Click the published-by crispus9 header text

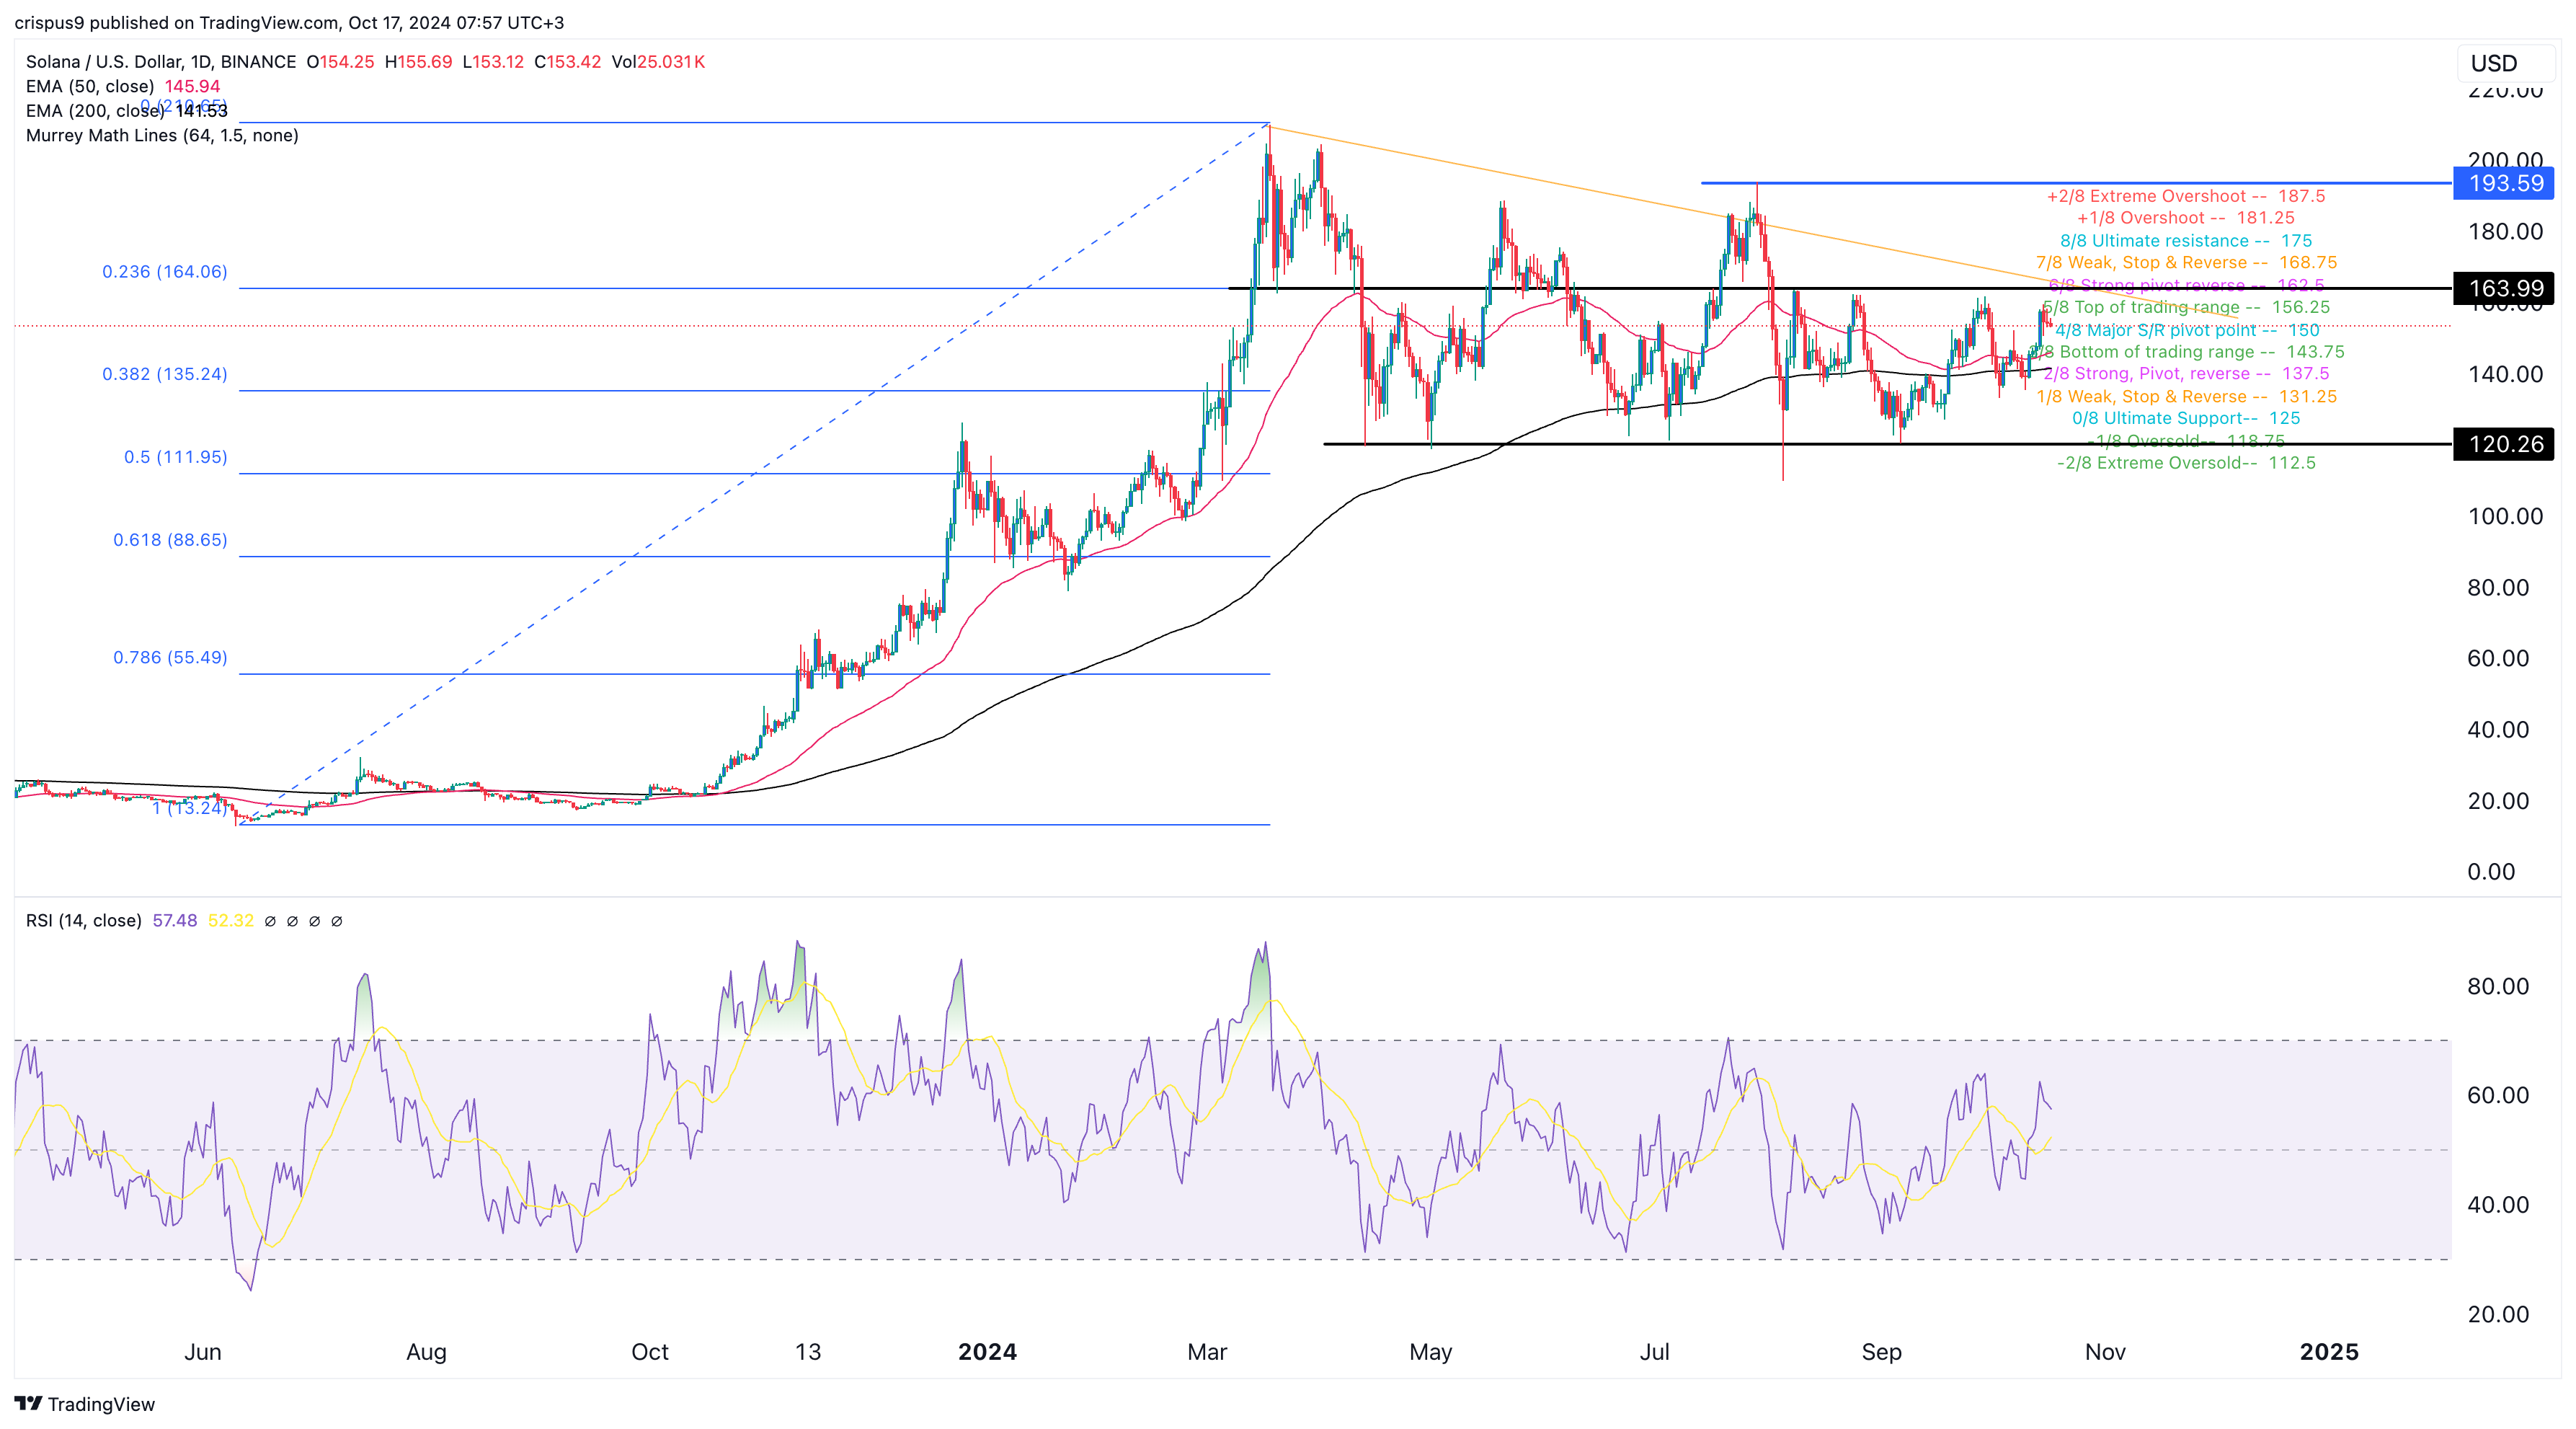(x=289, y=22)
